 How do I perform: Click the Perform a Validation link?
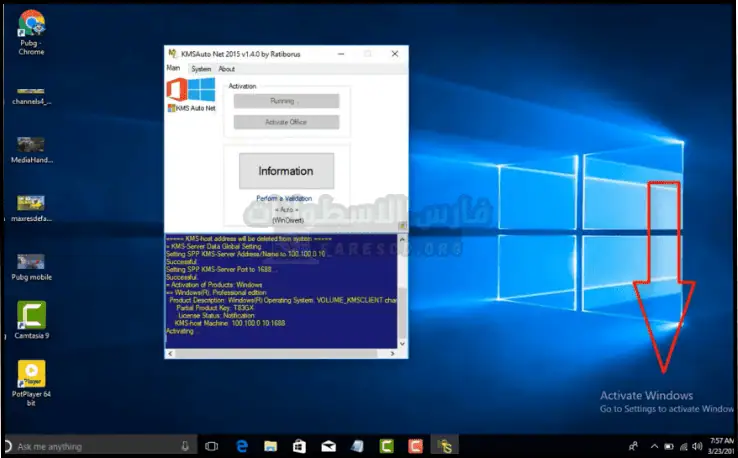[x=284, y=199]
